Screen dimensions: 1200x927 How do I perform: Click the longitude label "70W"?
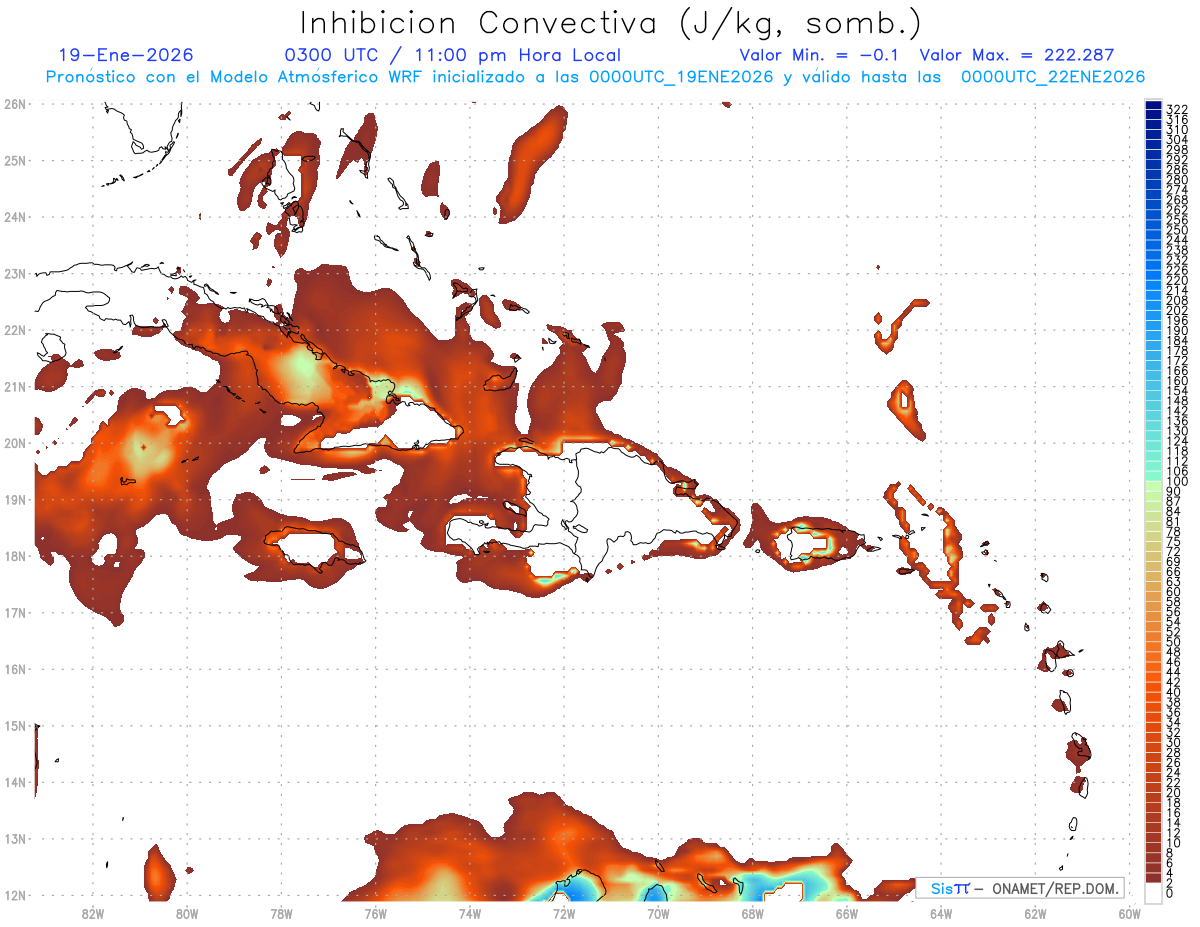(658, 914)
